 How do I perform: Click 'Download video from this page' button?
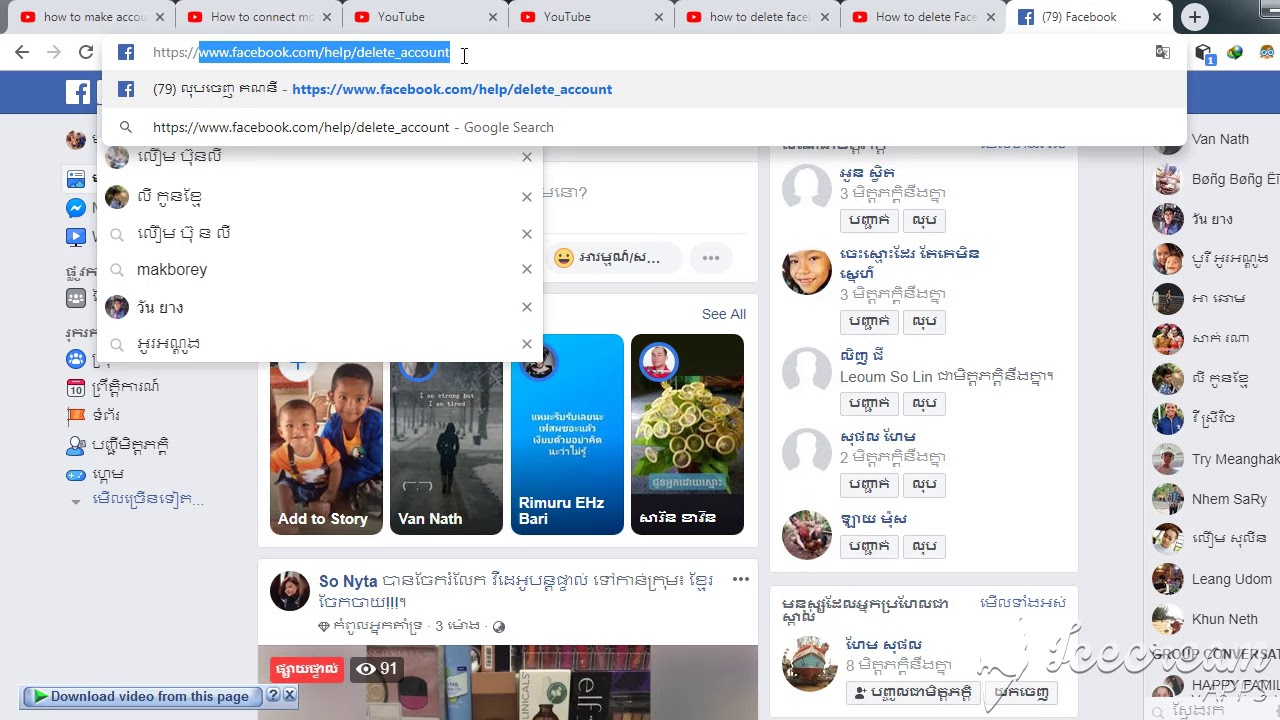coord(141,696)
